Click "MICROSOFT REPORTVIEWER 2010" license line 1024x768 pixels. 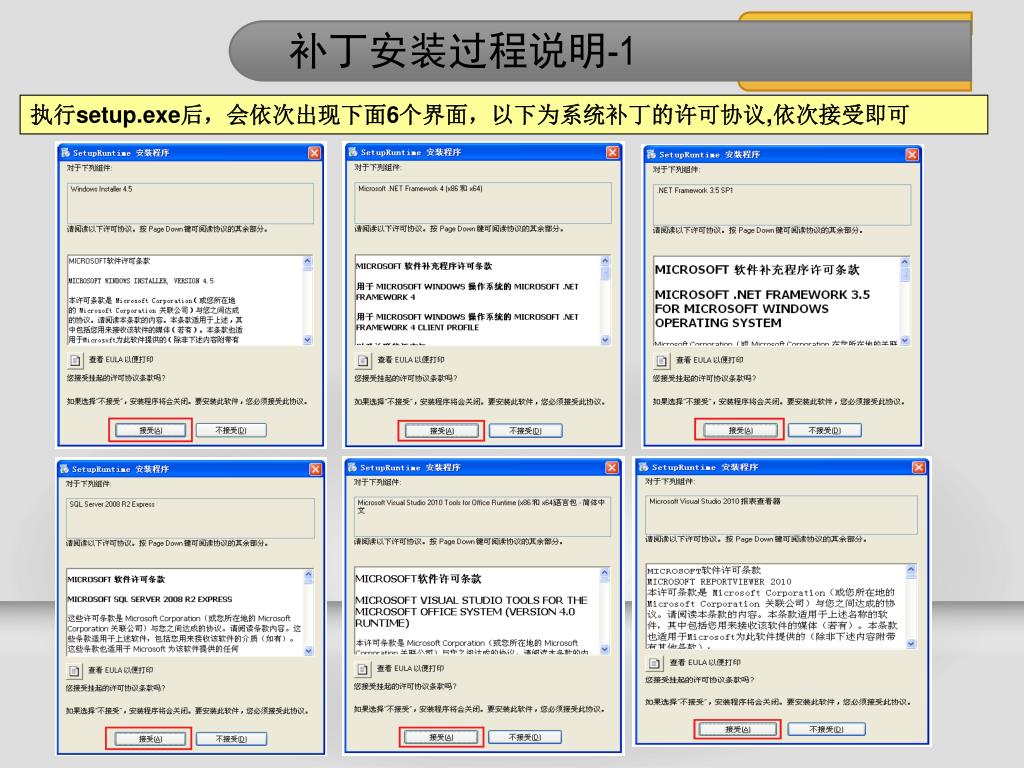tap(719, 582)
